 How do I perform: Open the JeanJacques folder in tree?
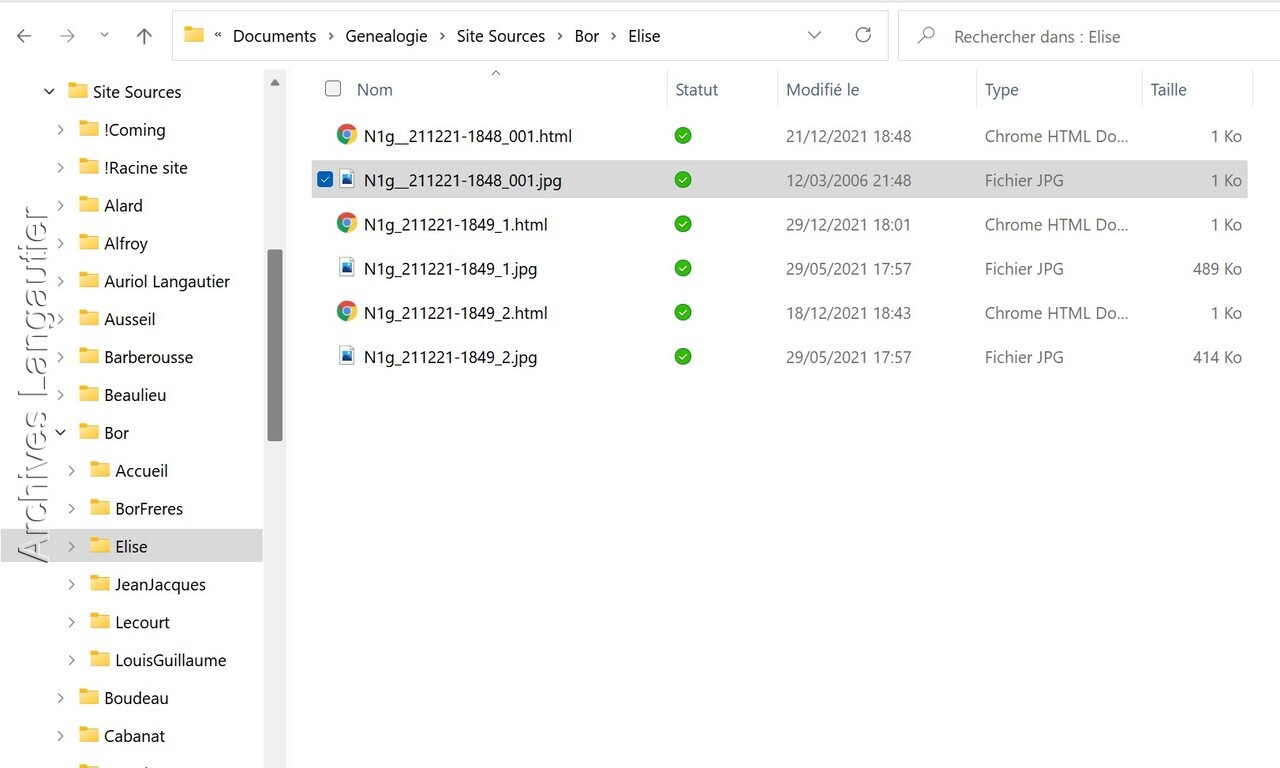pos(160,585)
